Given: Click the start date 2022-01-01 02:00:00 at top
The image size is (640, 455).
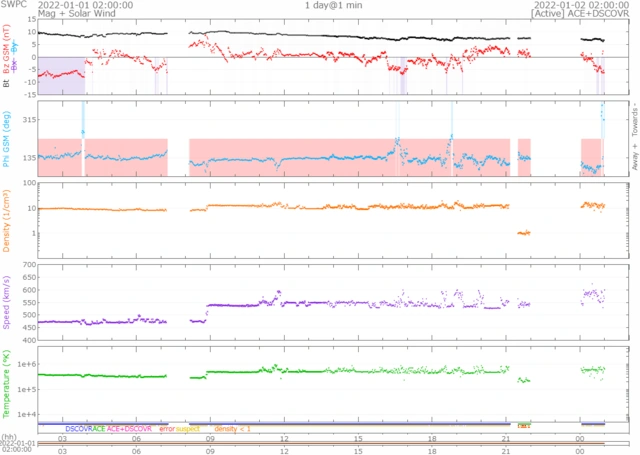Looking at the screenshot, I should (x=74, y=5).
